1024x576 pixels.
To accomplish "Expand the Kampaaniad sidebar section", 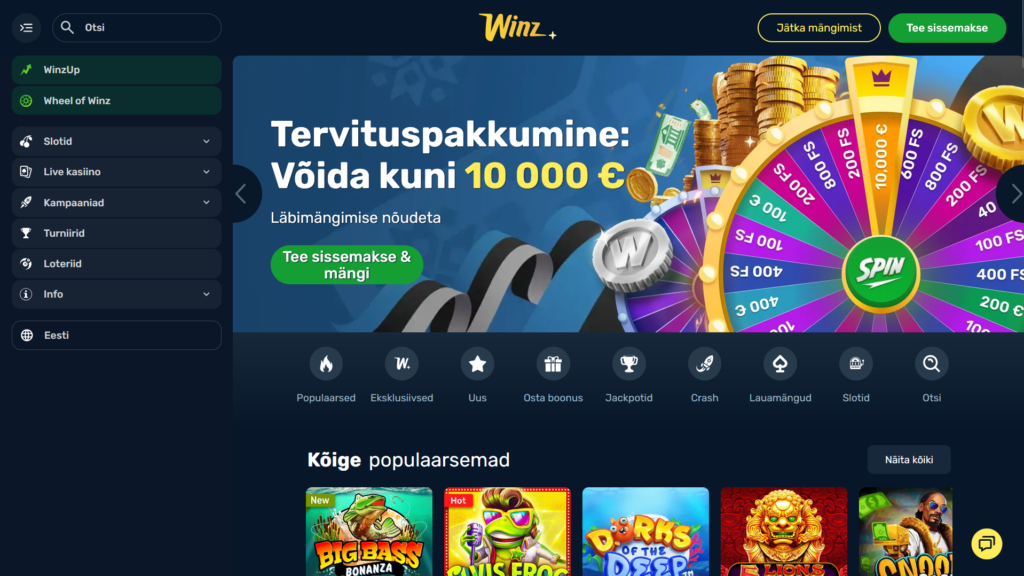I will coord(116,202).
